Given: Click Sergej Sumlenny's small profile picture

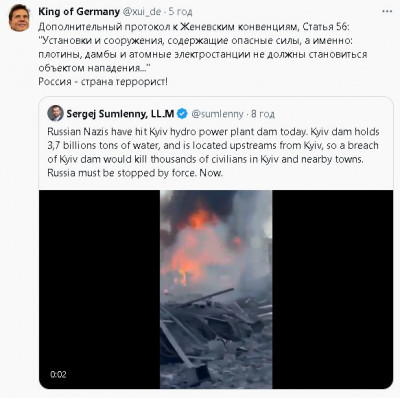Looking at the screenshot, I should click(55, 113).
